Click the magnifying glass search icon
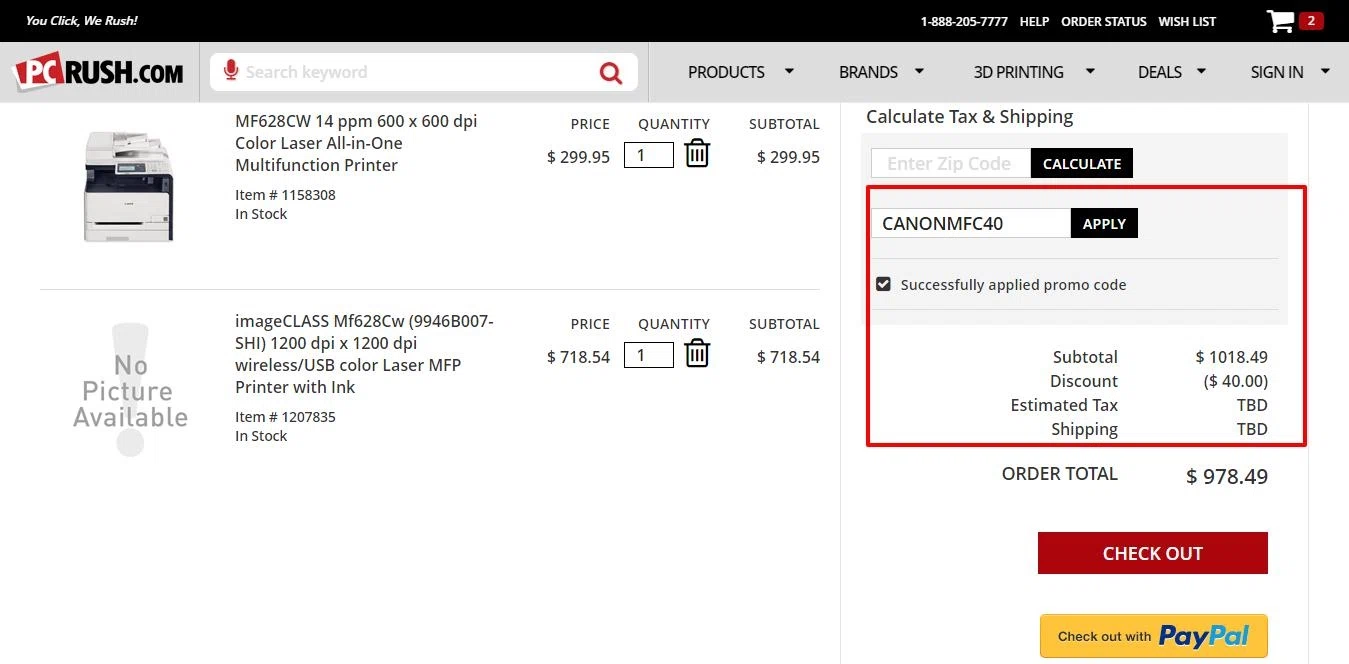The width and height of the screenshot is (1349, 664). tap(610, 72)
